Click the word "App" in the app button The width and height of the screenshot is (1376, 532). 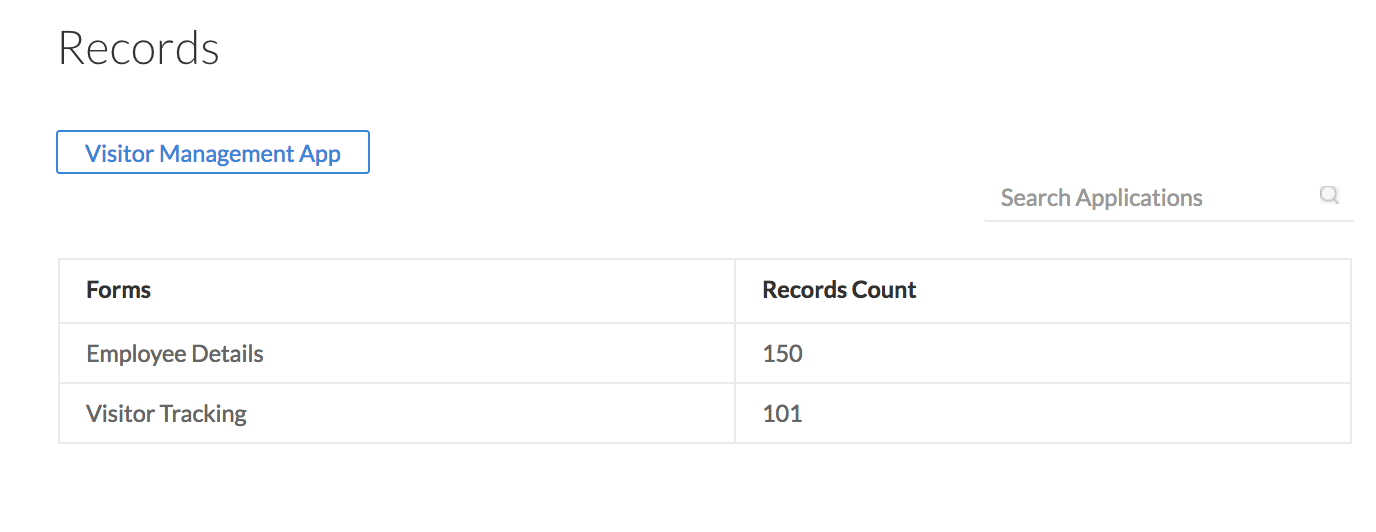pos(320,154)
